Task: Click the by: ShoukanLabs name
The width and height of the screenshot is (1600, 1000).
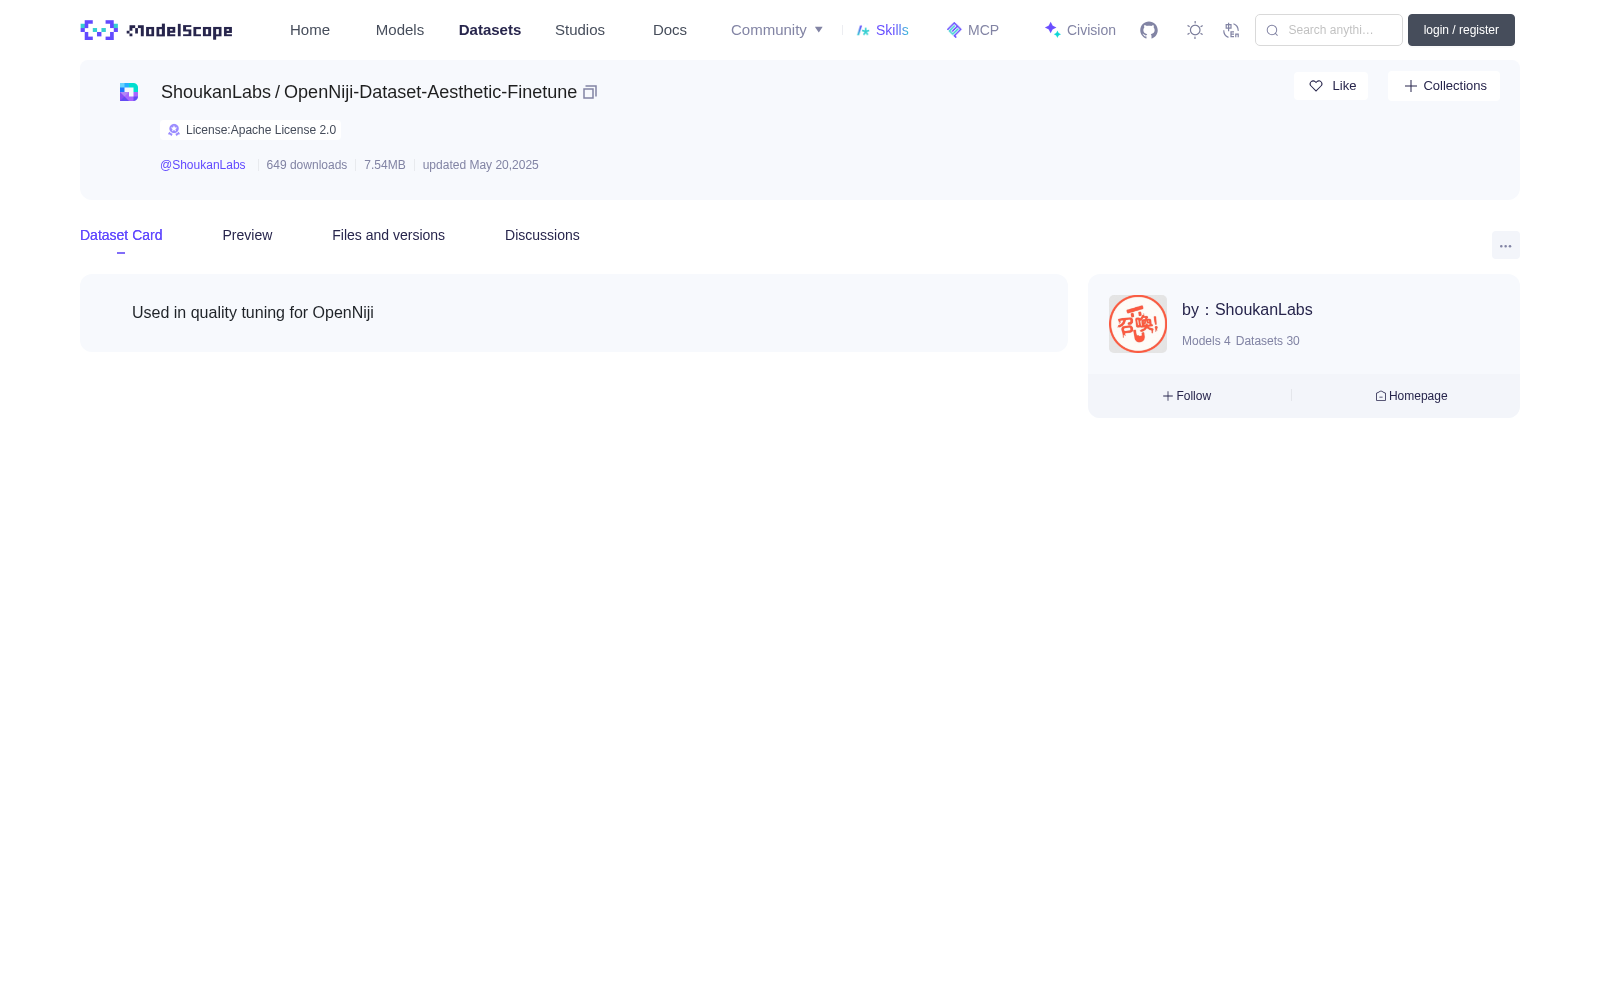Action: coord(1247,310)
